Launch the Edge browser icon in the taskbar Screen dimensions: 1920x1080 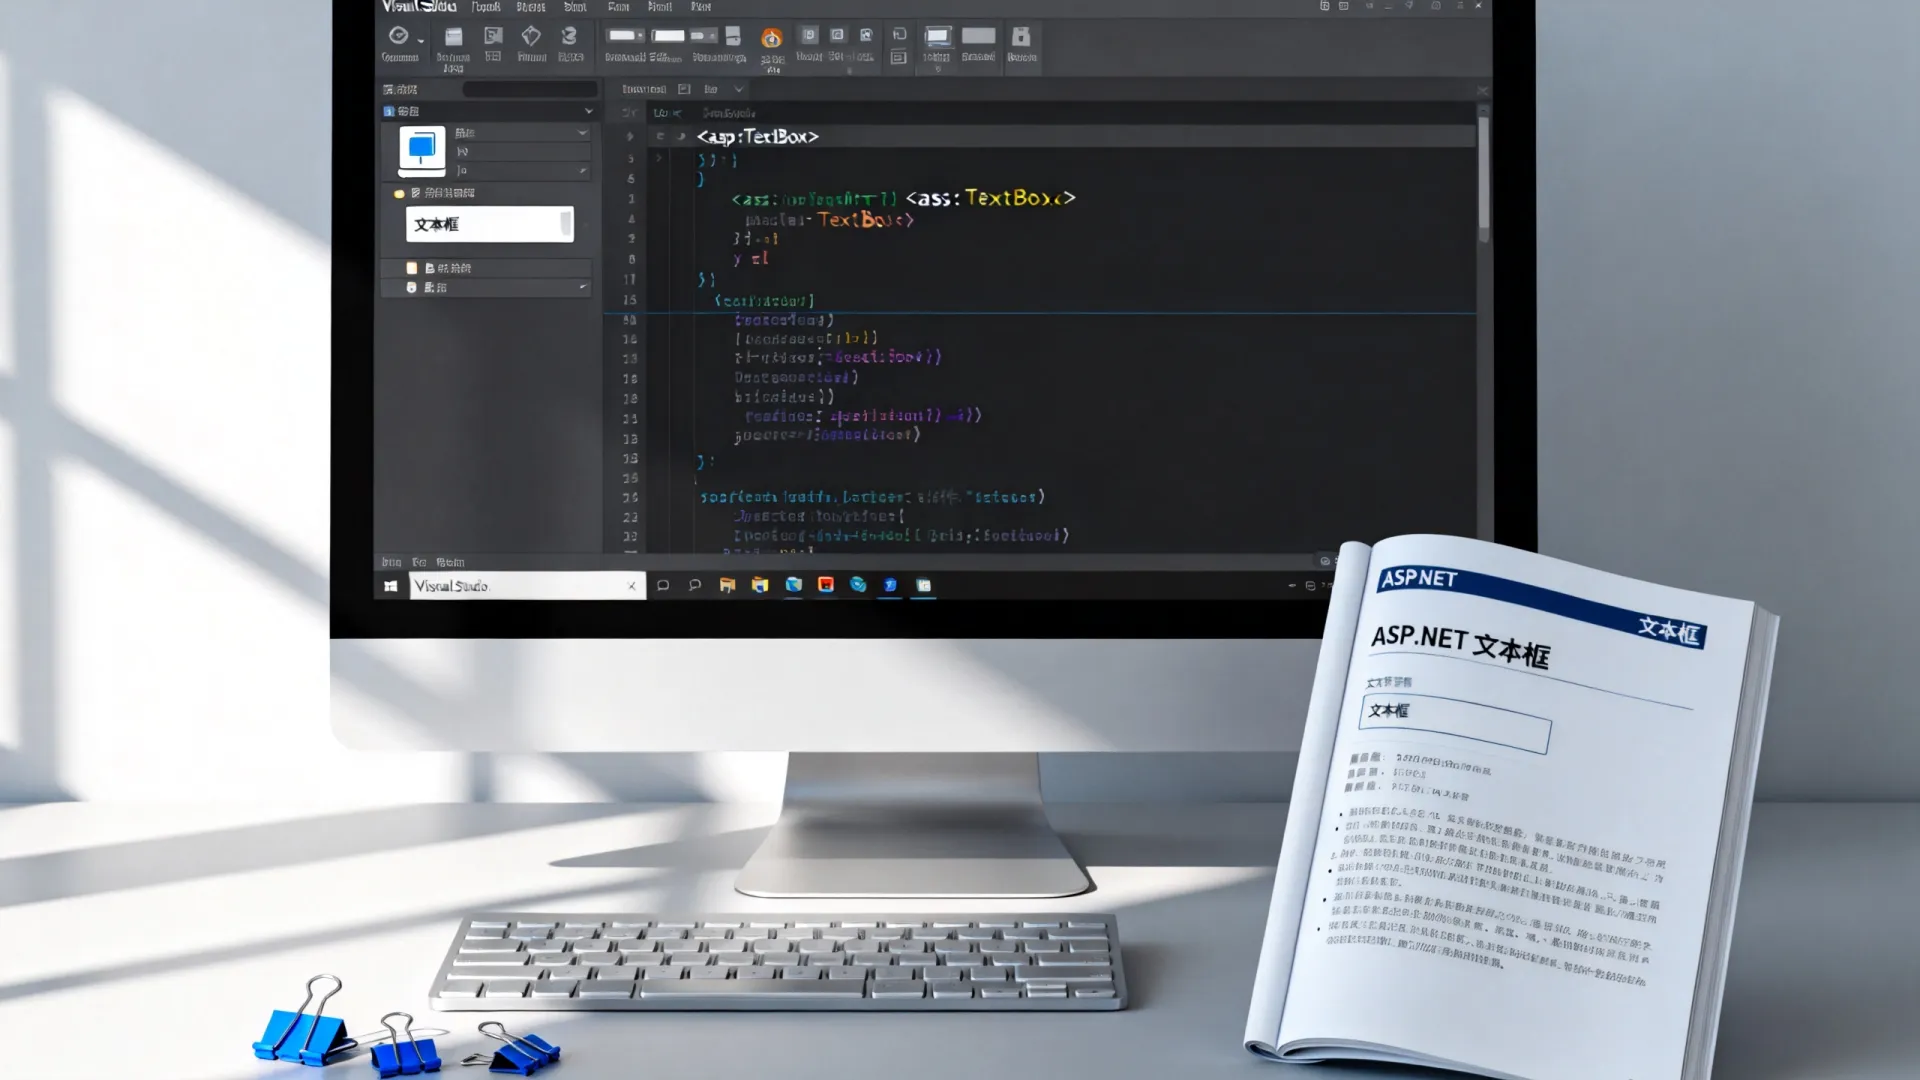(x=858, y=585)
